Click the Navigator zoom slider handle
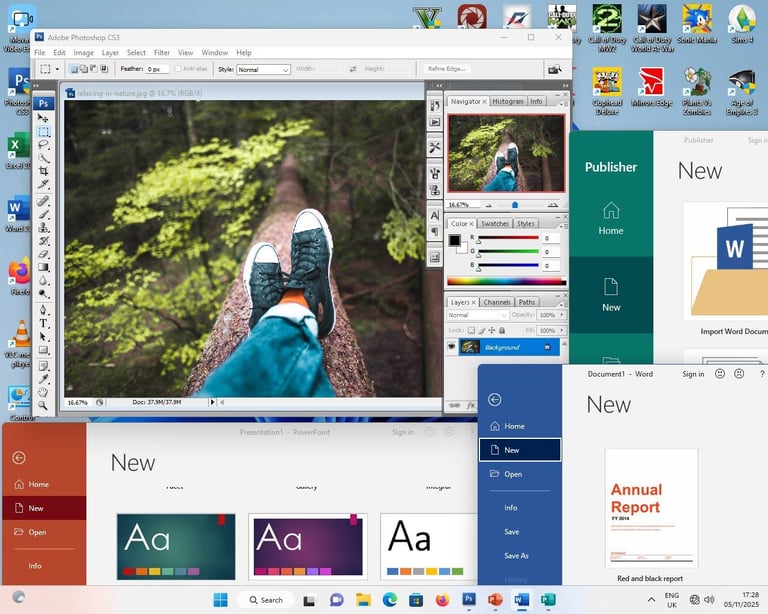This screenshot has height=614, width=768. [515, 205]
